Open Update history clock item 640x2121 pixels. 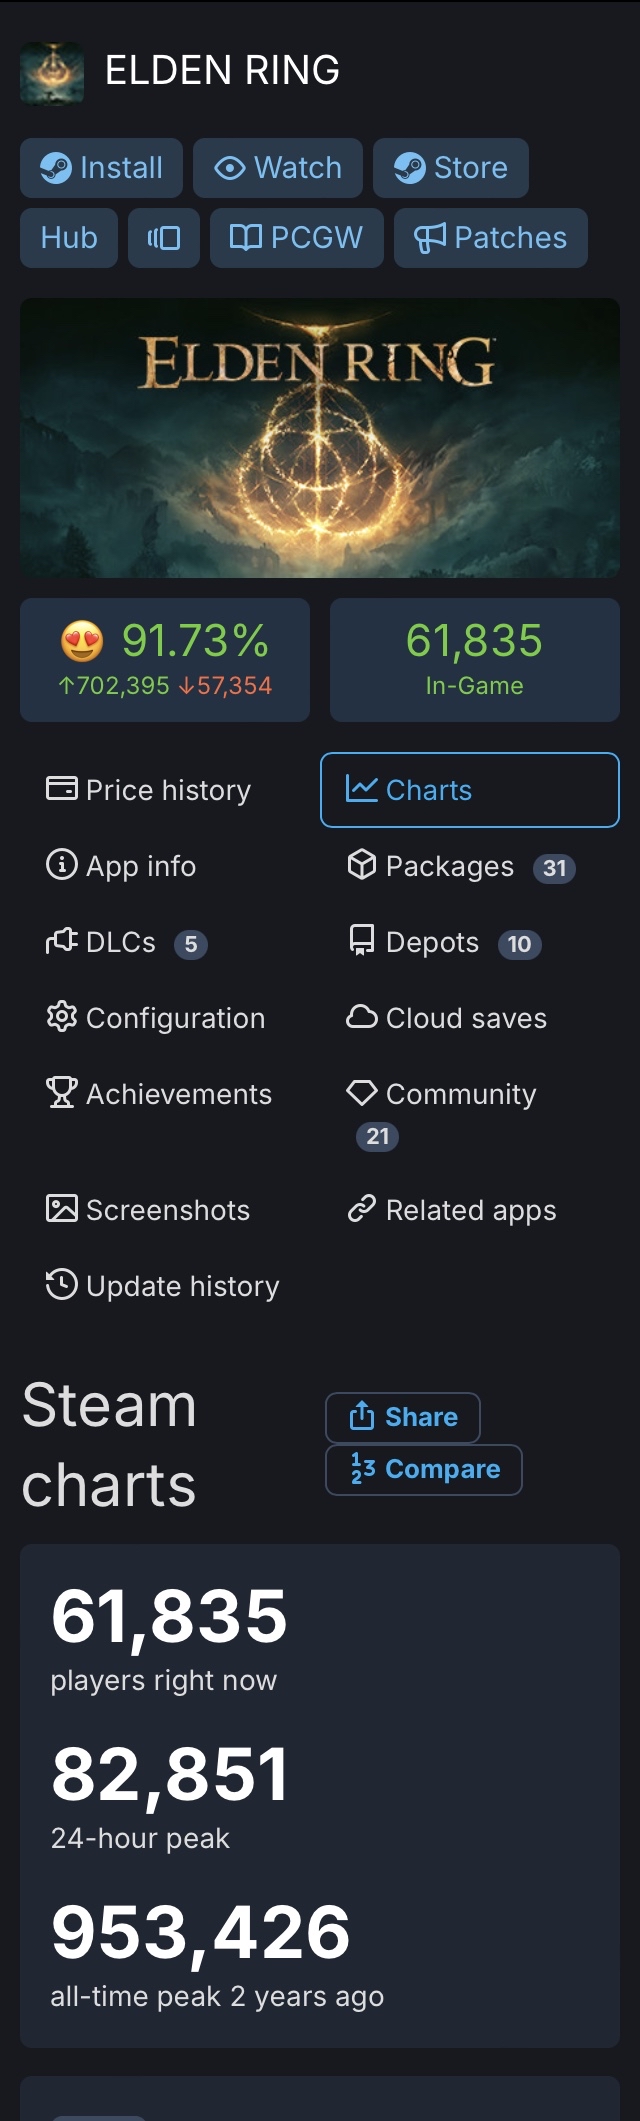163,1286
